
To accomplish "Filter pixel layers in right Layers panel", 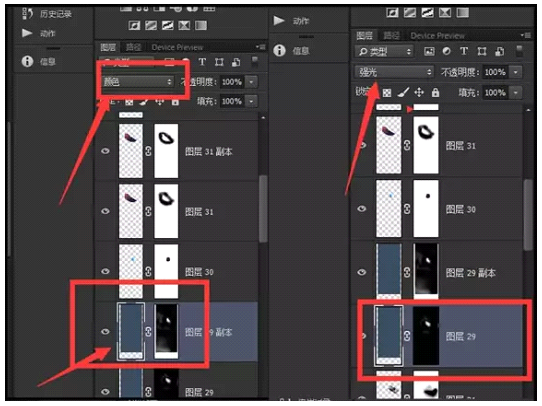I will [x=429, y=51].
